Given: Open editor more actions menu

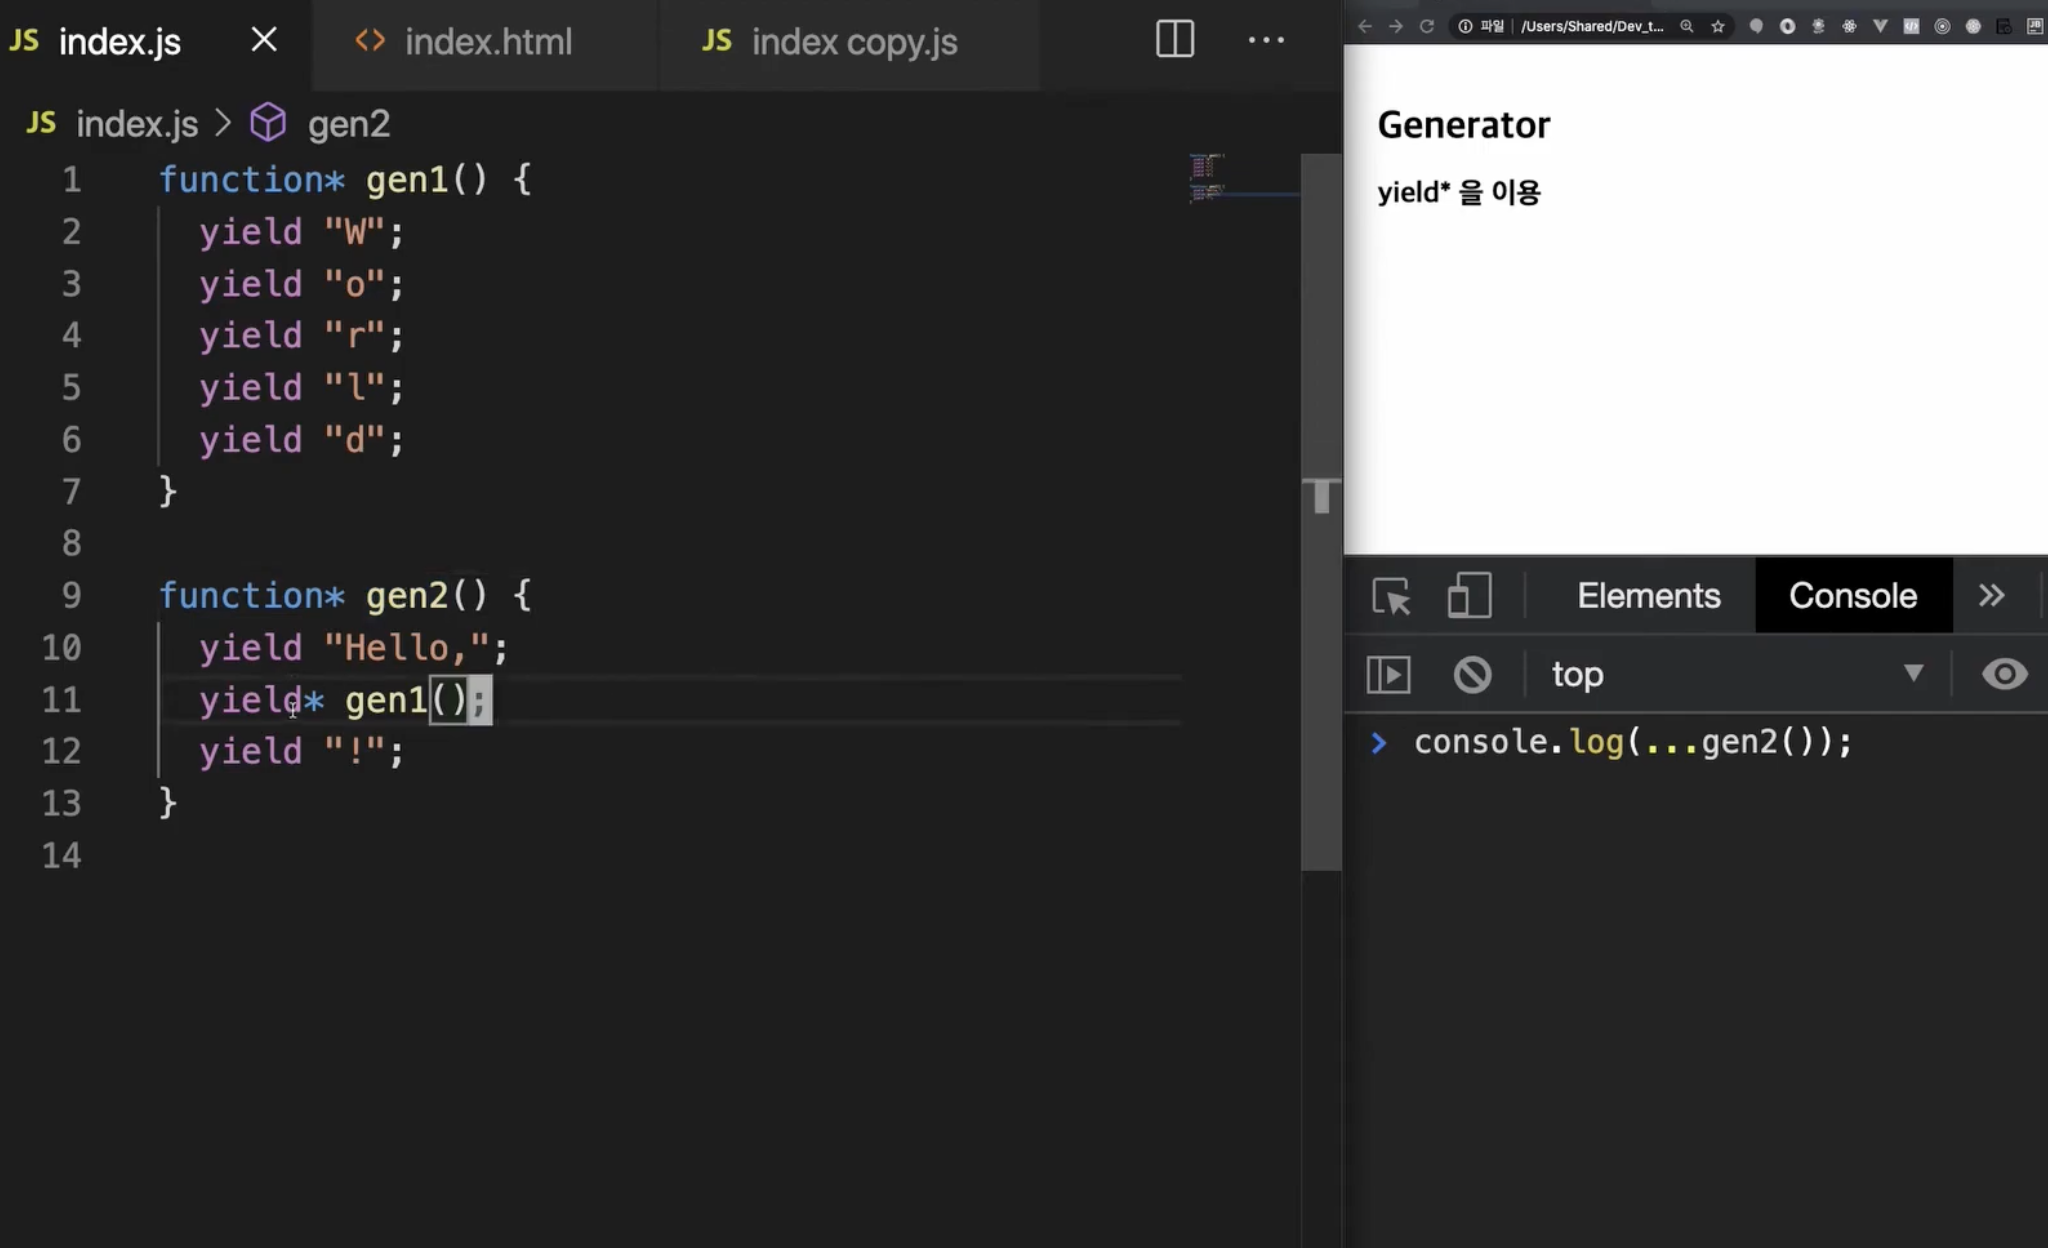Looking at the screenshot, I should 1266,40.
